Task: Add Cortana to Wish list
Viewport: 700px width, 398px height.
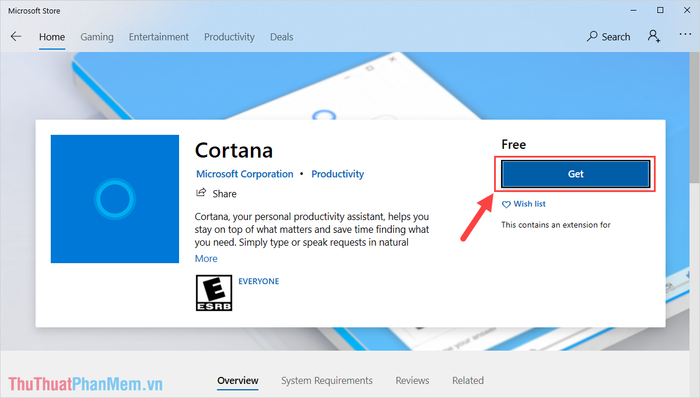Action: point(524,204)
